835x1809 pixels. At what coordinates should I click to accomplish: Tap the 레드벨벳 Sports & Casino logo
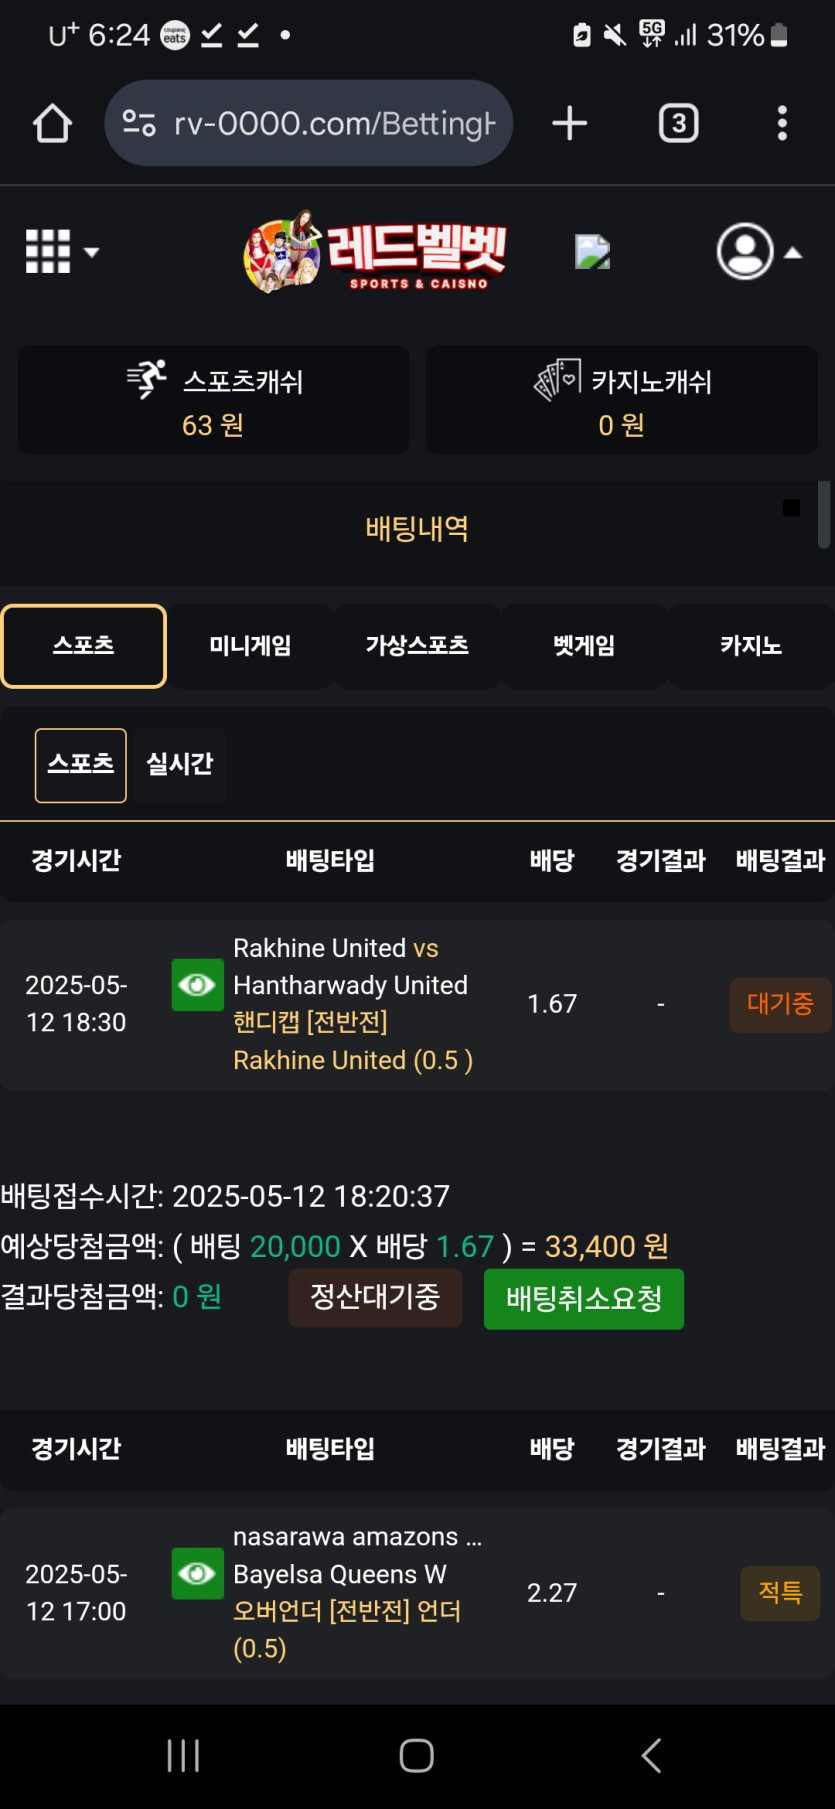[376, 252]
